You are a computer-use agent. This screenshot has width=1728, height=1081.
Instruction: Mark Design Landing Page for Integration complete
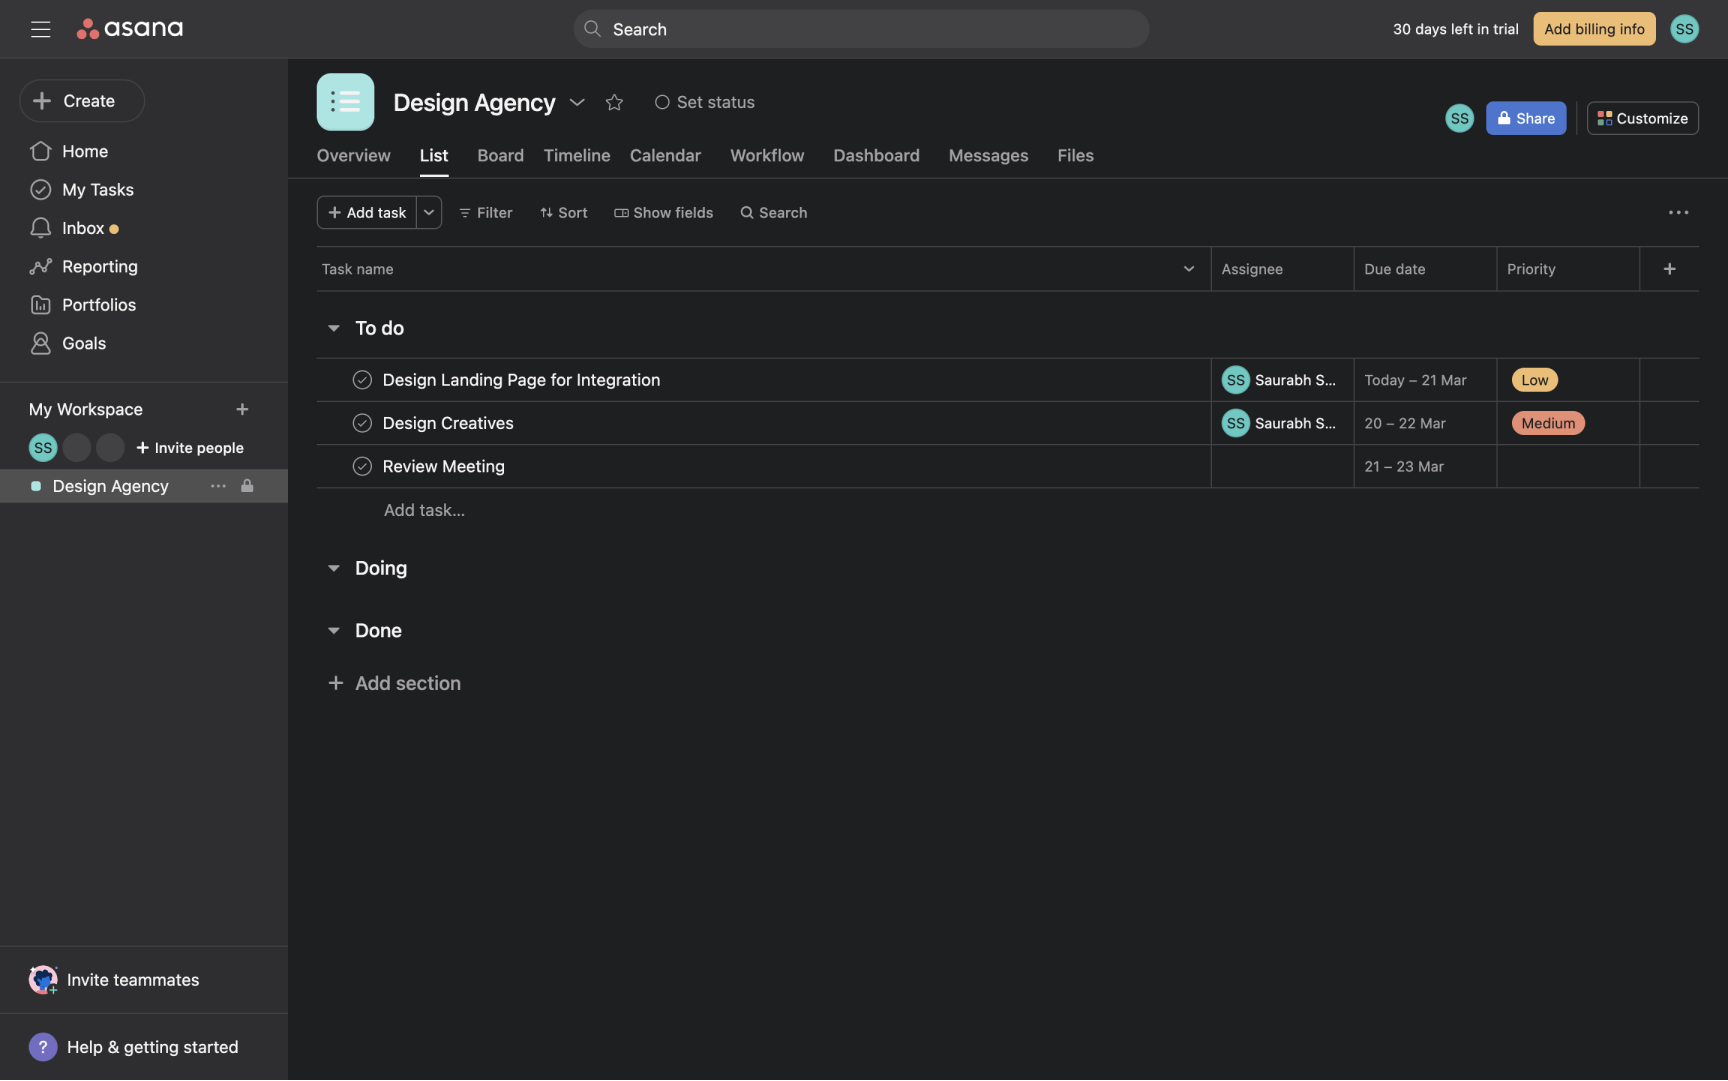(x=362, y=380)
